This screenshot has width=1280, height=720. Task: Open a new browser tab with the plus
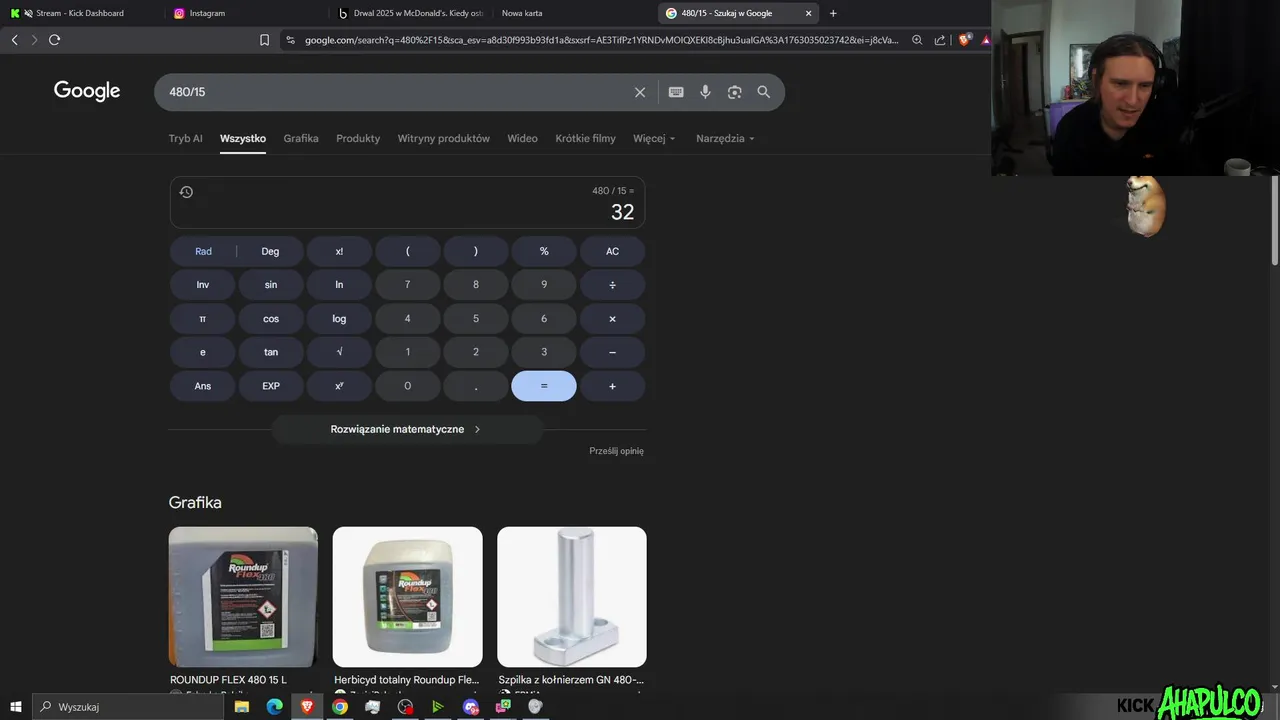coord(833,13)
